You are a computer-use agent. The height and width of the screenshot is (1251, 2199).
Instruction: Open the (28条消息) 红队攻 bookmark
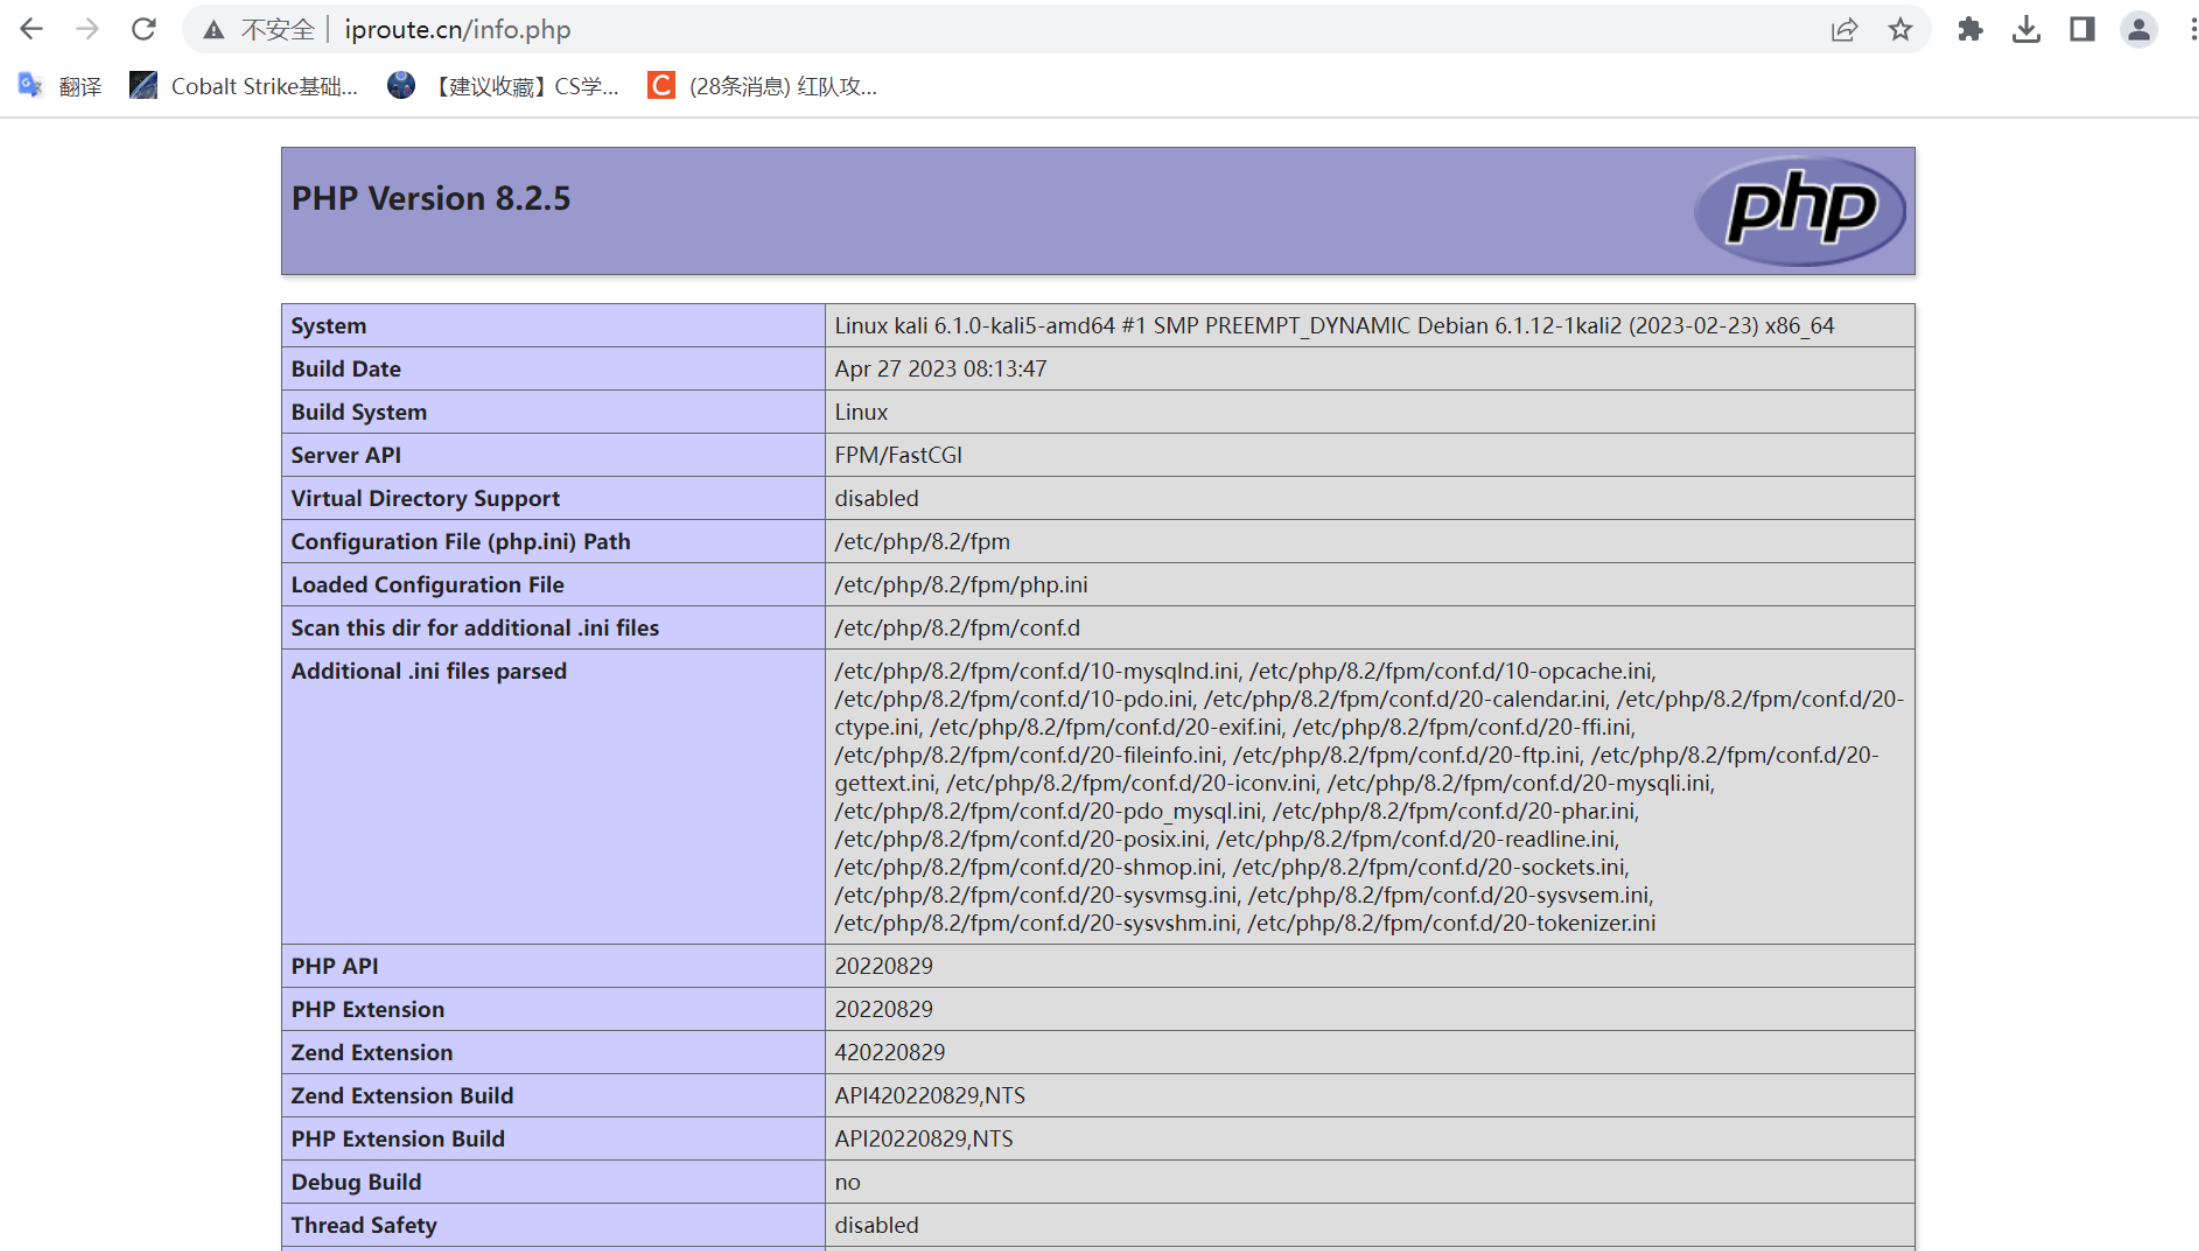[x=763, y=86]
